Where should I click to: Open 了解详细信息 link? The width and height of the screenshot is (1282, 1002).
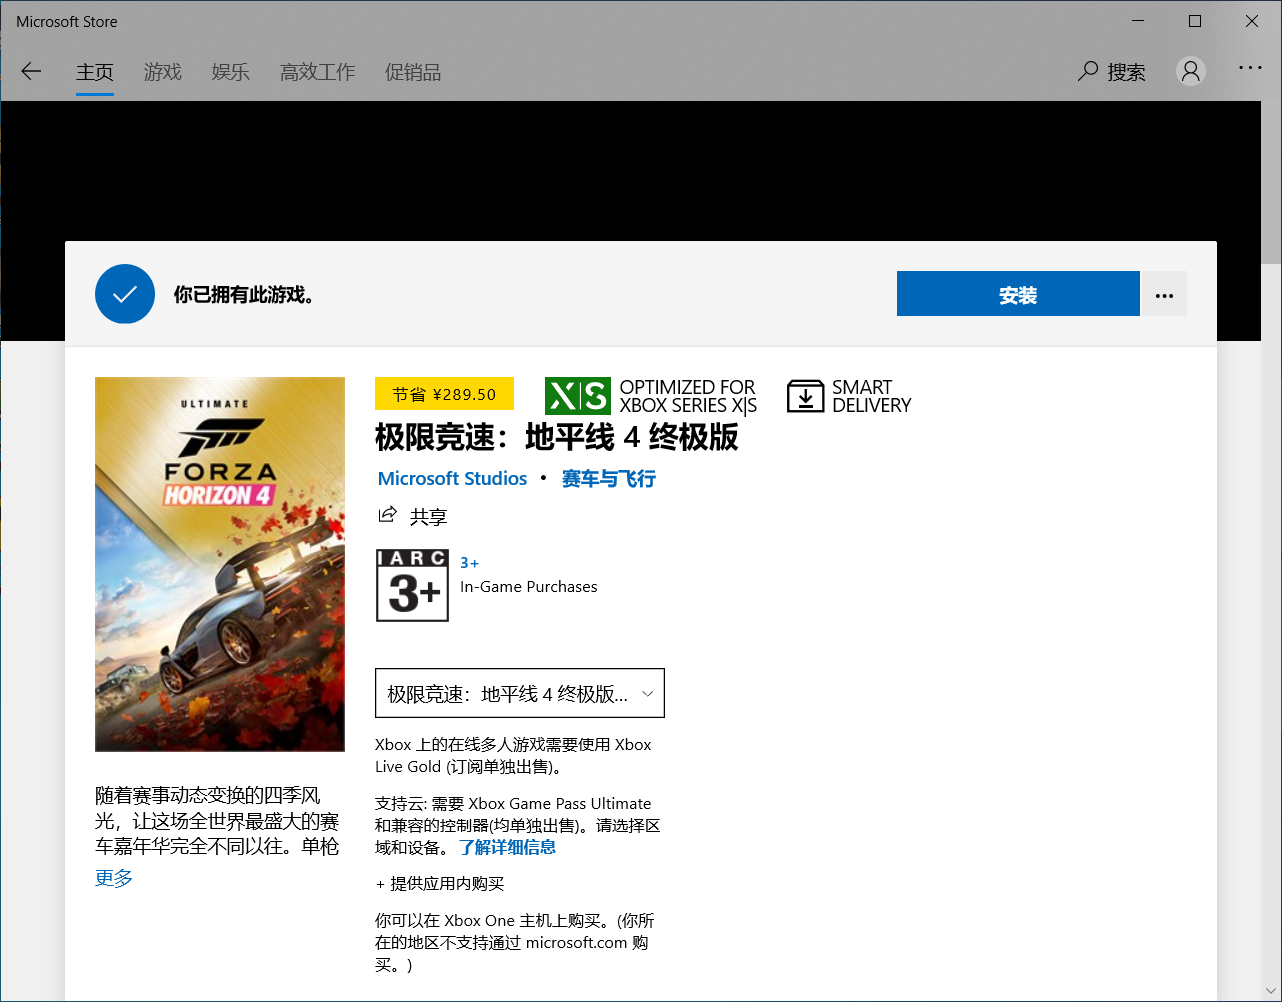[507, 847]
